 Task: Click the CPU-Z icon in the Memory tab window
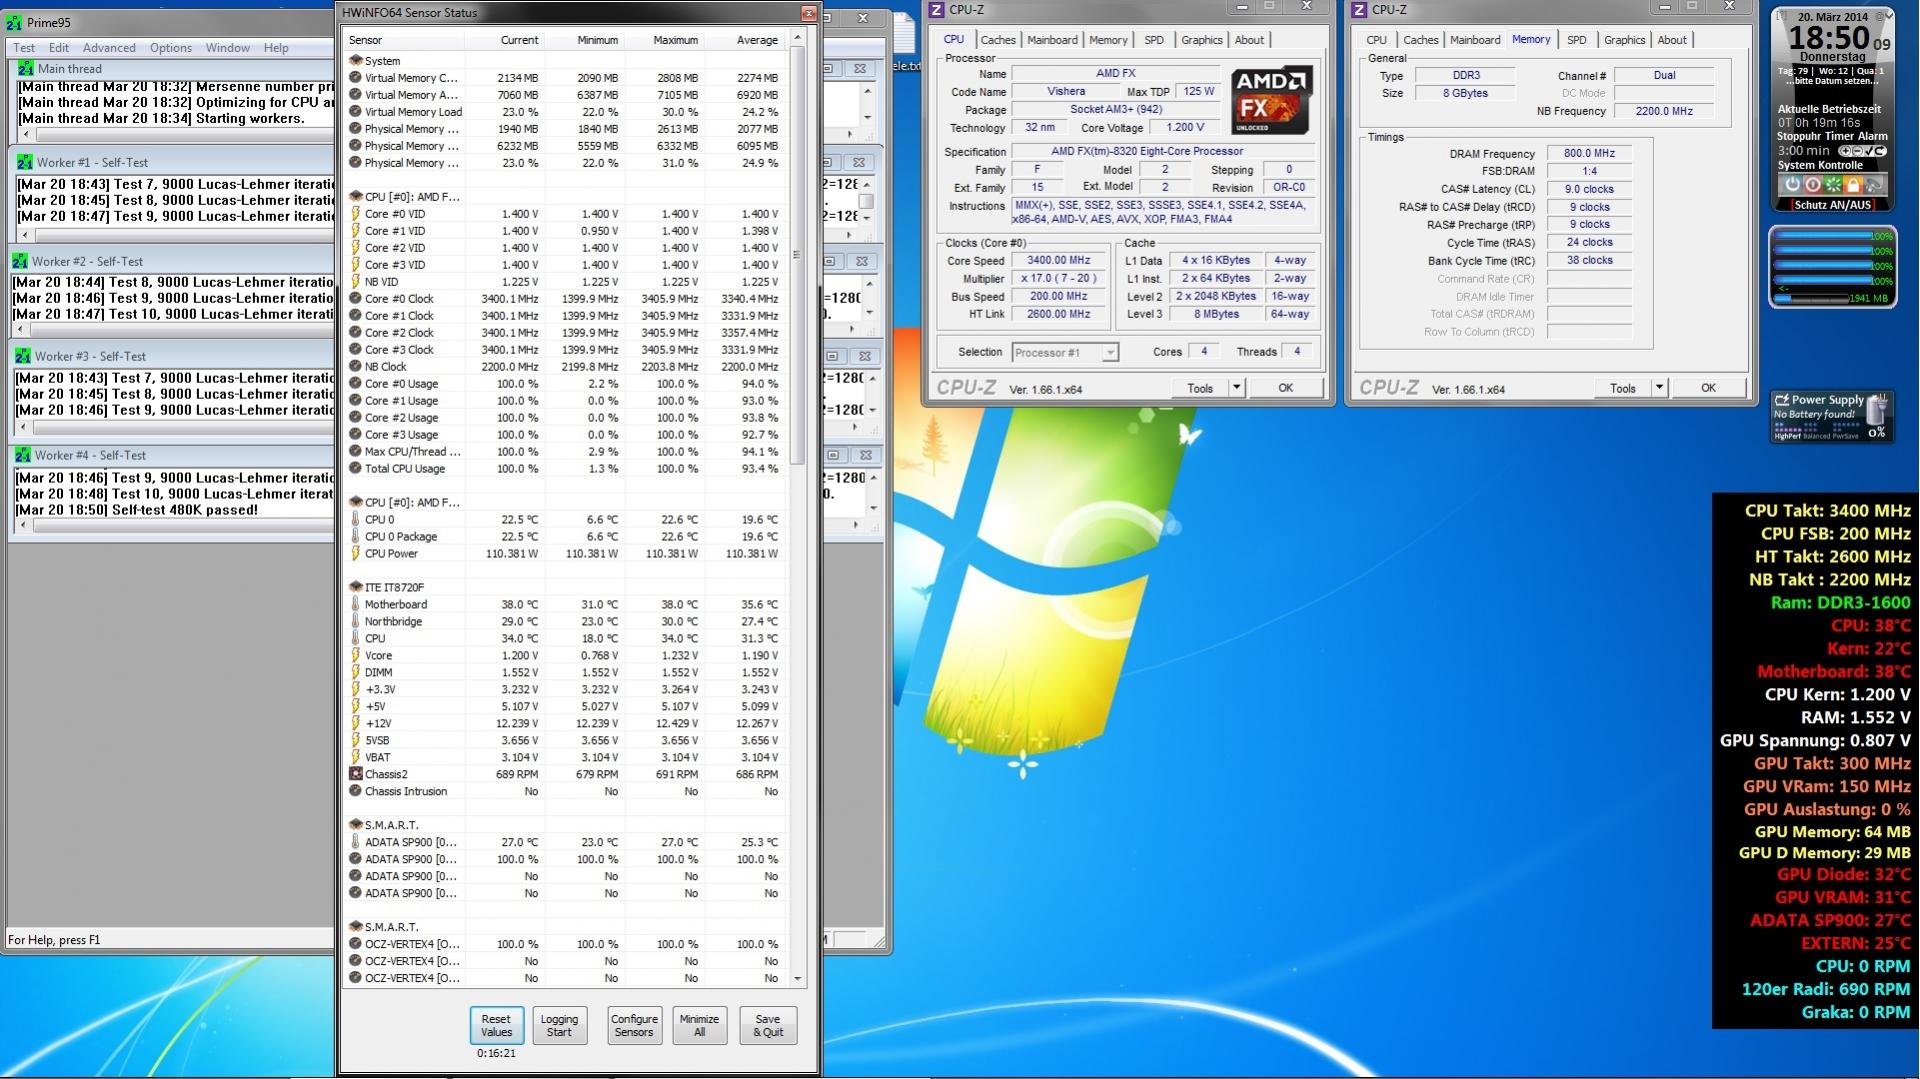click(1359, 10)
